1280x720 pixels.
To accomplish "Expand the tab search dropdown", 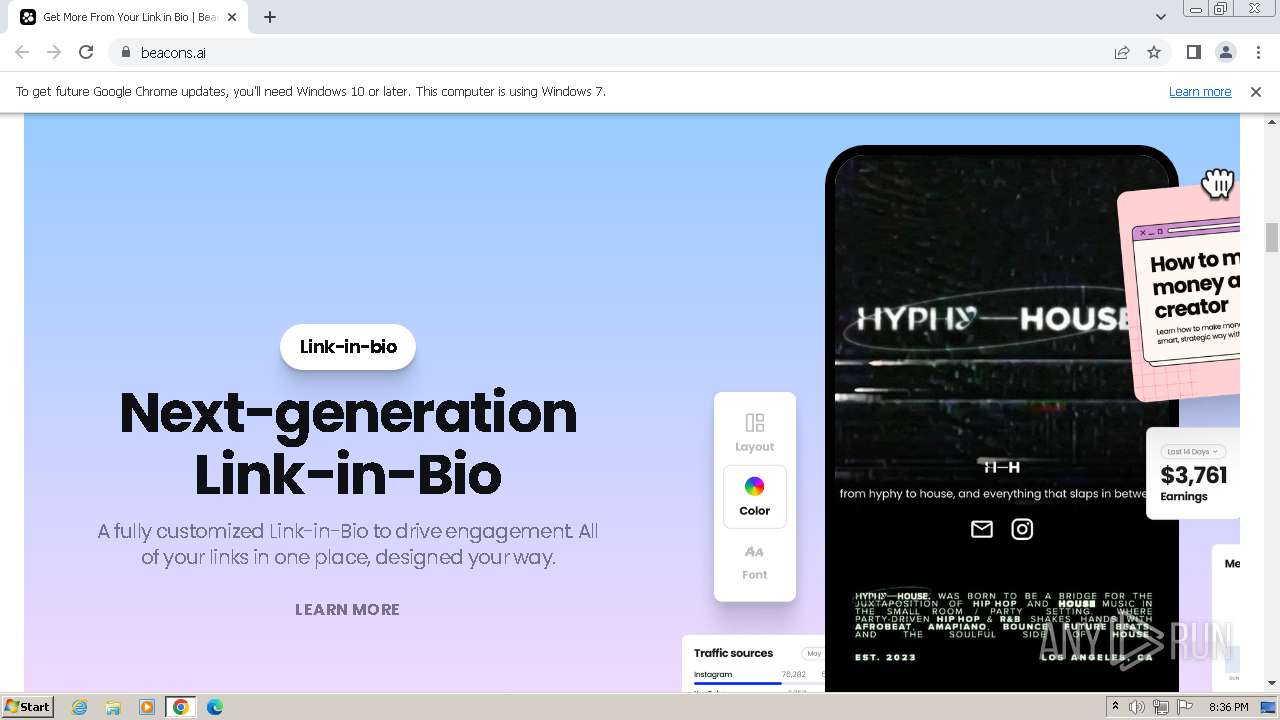I will click(x=1160, y=17).
